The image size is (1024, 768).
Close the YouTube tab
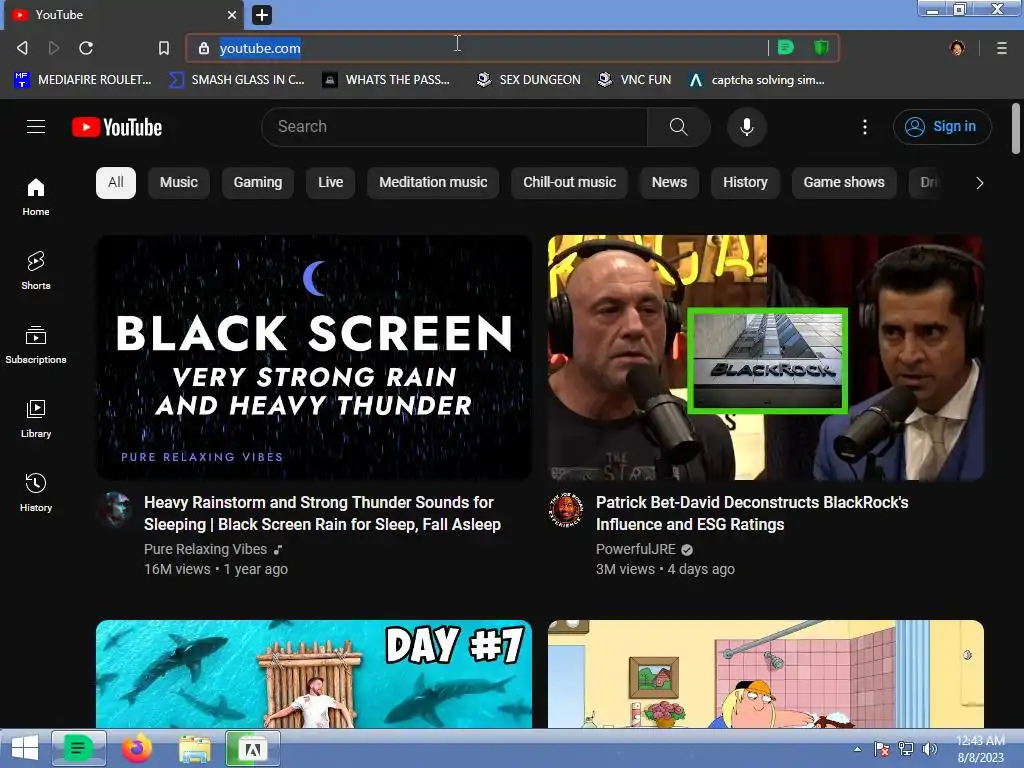point(232,14)
